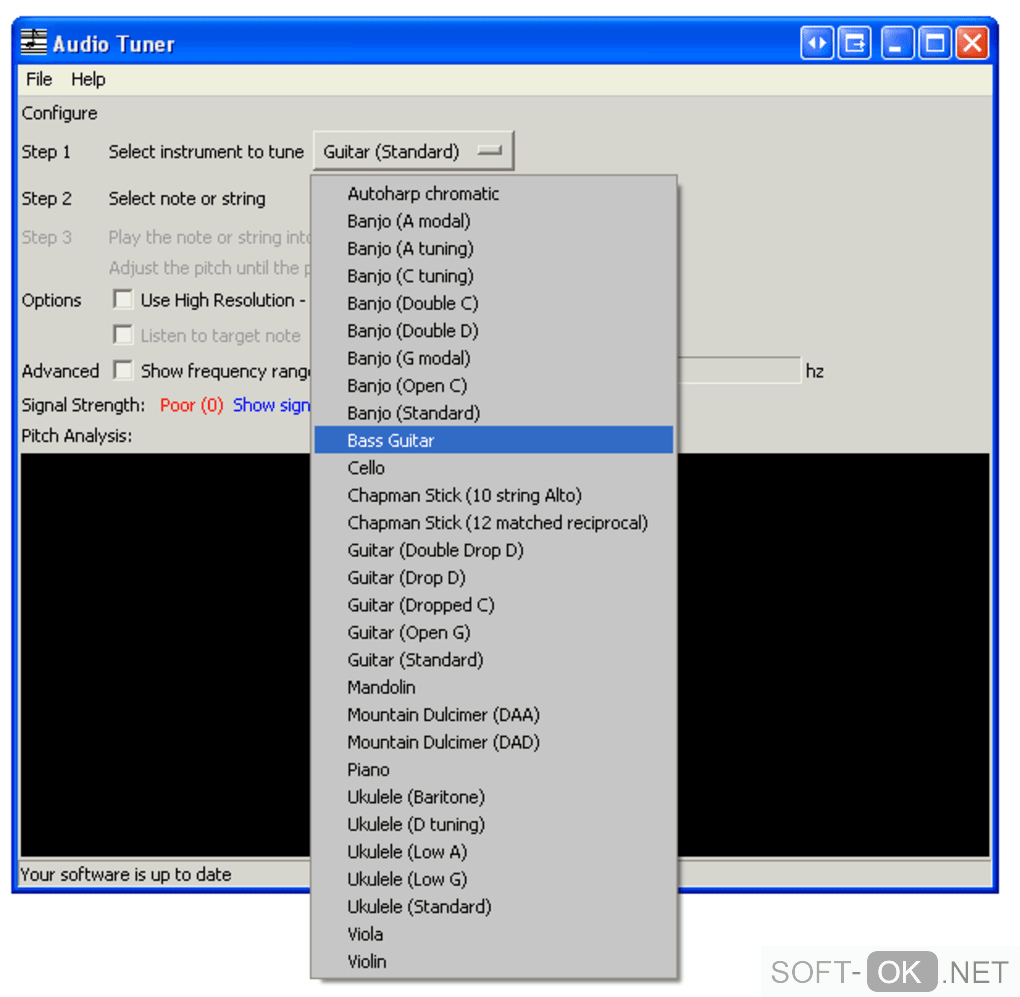1020x997 pixels.
Task: Click the left-right arrows title bar button
Action: click(817, 44)
